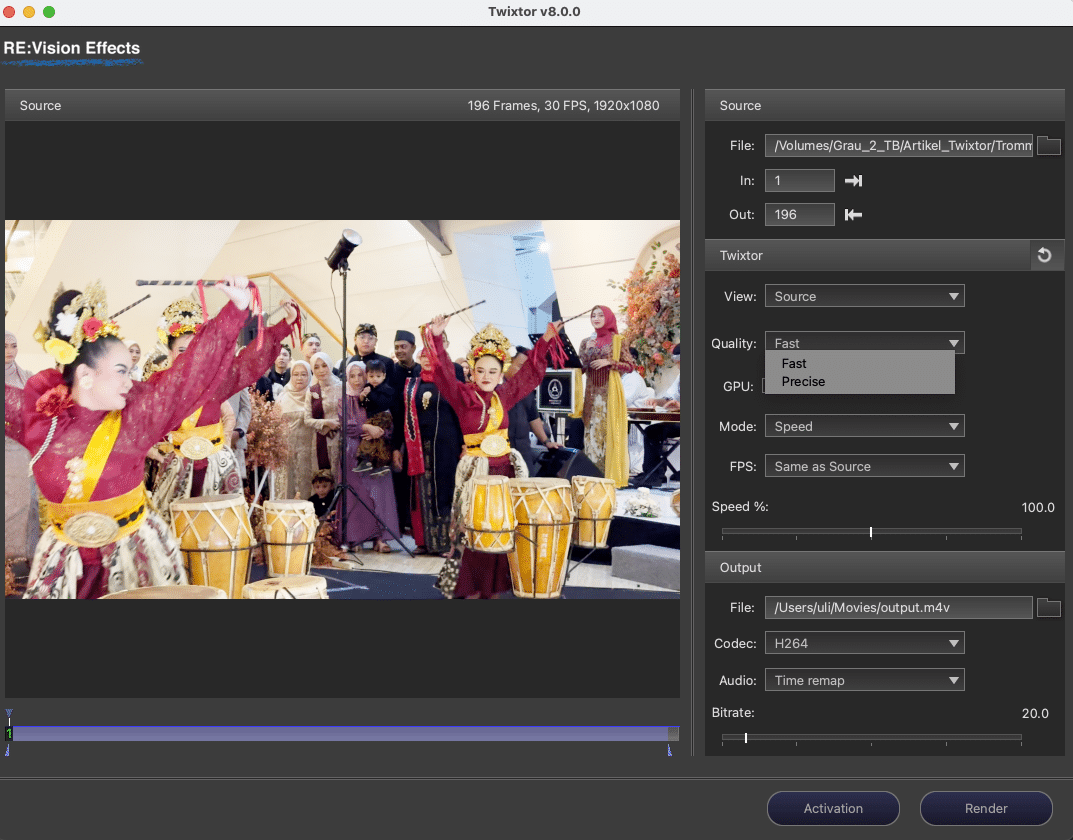The height and width of the screenshot is (840, 1073).
Task: Reset Twixtor settings with the circular arrow icon
Action: 1046,255
